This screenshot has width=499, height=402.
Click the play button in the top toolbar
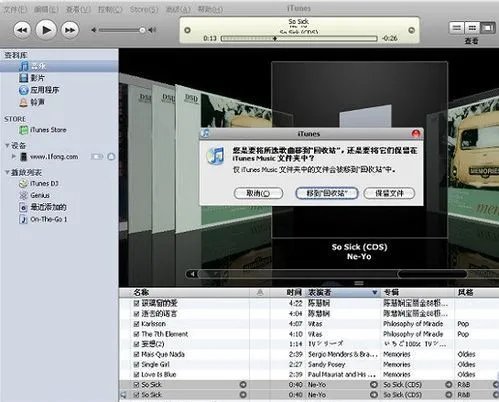pyautogui.click(x=46, y=30)
